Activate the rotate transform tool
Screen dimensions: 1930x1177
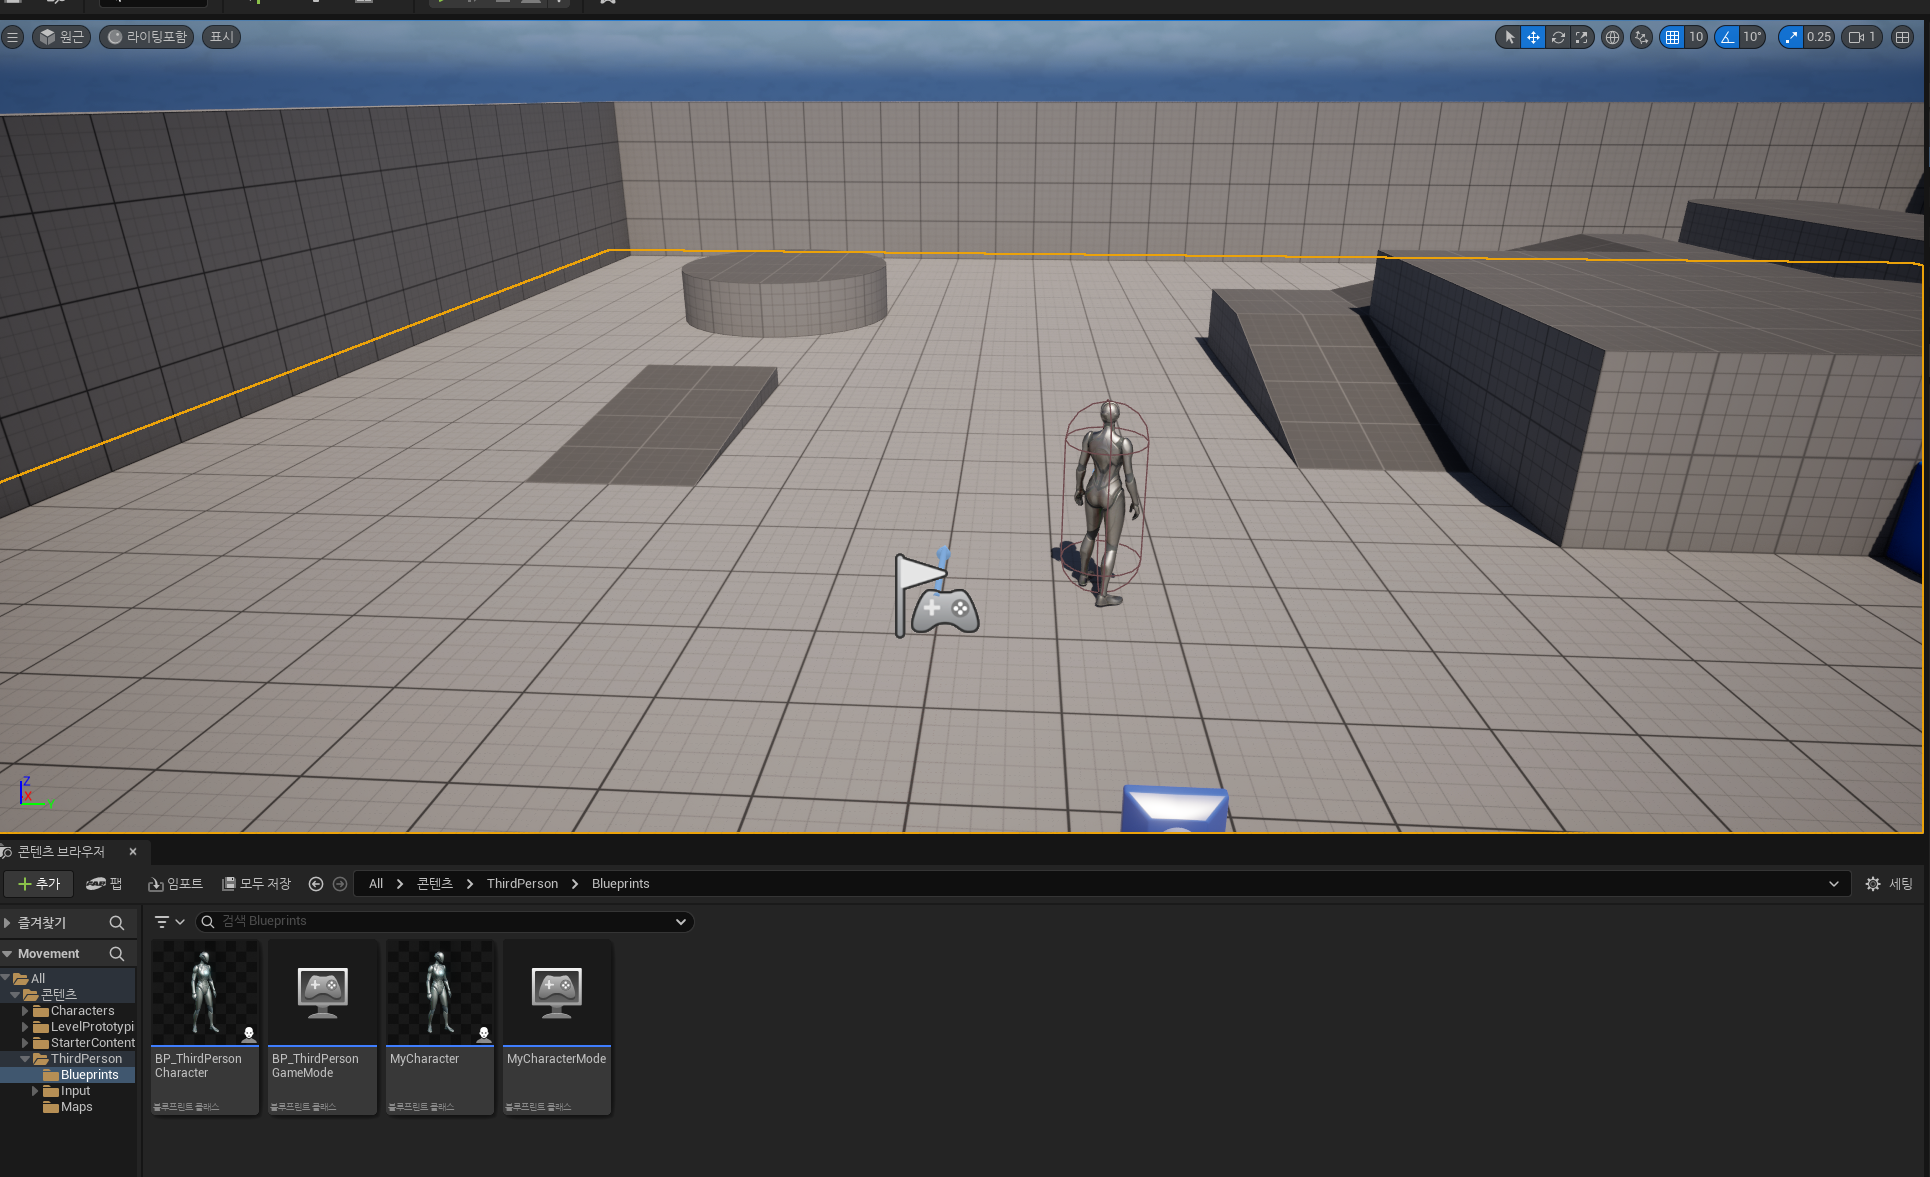click(1558, 37)
